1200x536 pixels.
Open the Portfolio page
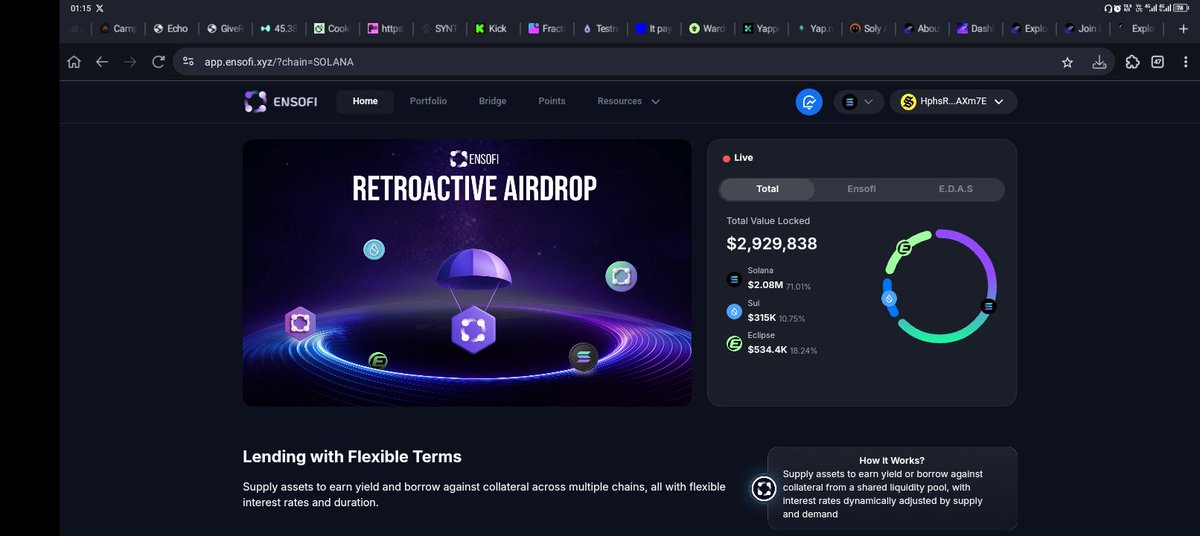point(428,101)
